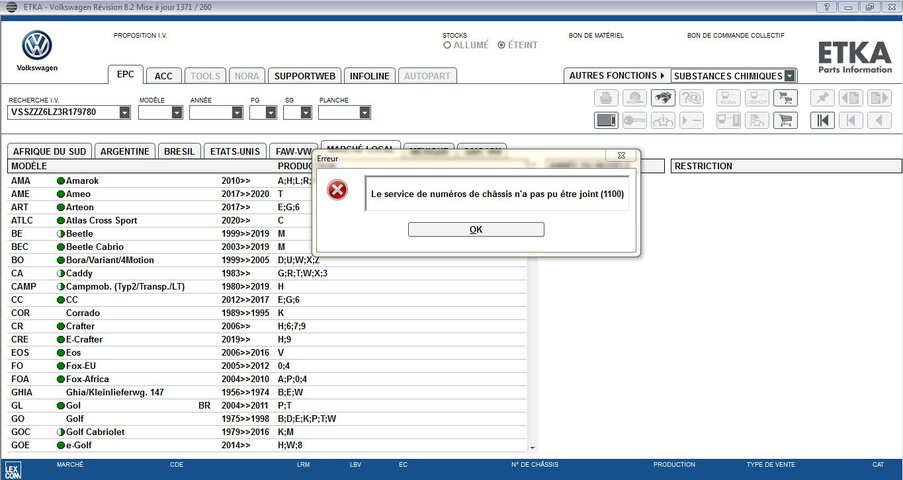
Task: Click the help question mark in title bar
Action: [x=826, y=7]
